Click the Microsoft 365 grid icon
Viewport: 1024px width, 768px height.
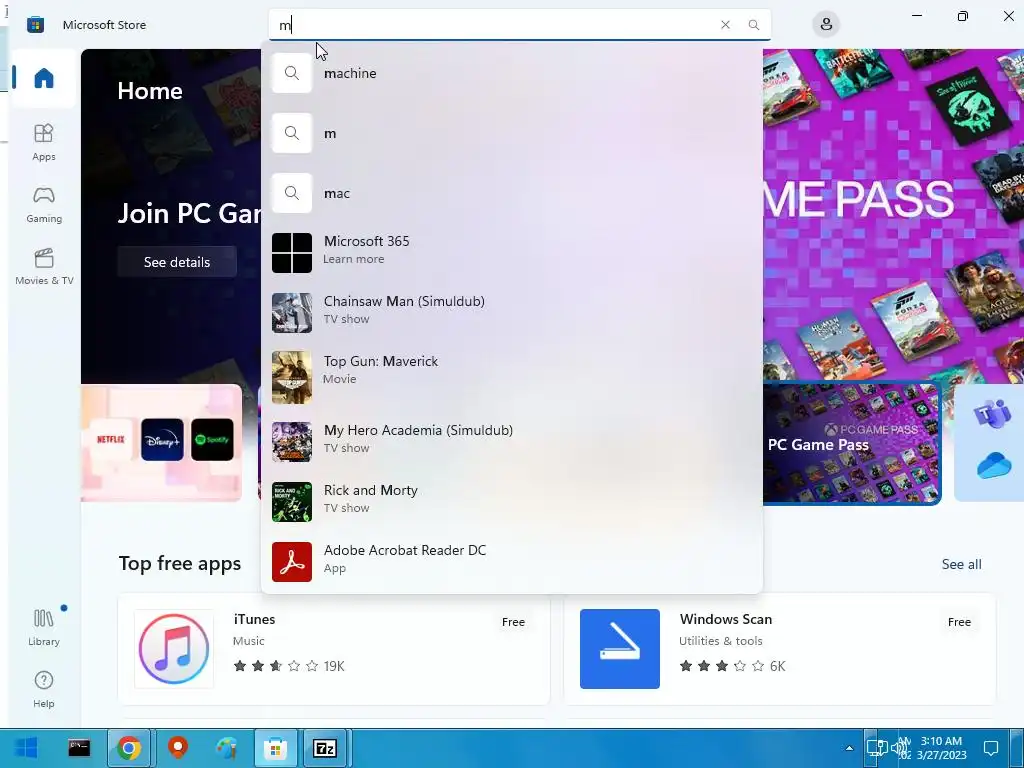[292, 253]
